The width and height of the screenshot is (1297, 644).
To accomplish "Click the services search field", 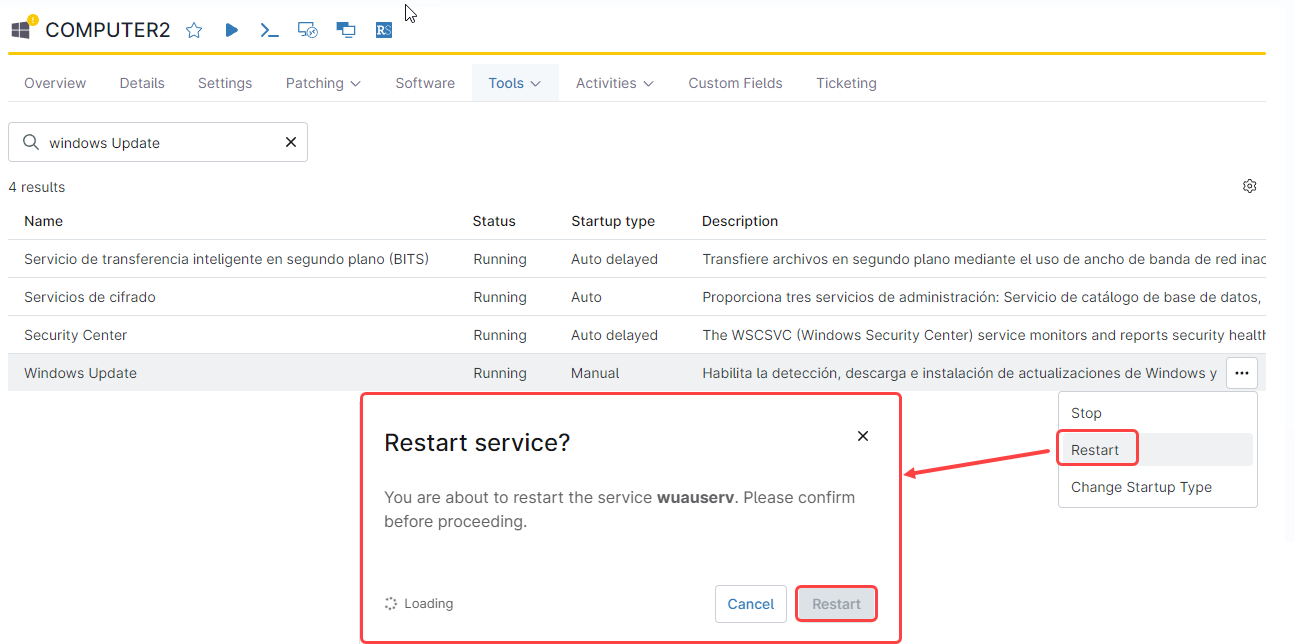I will tap(158, 142).
